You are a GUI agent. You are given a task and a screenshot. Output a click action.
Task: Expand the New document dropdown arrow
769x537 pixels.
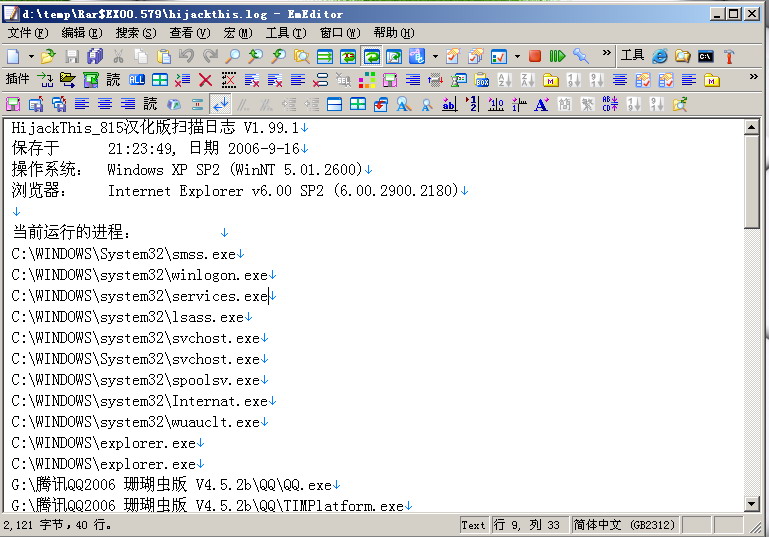(x=31, y=56)
